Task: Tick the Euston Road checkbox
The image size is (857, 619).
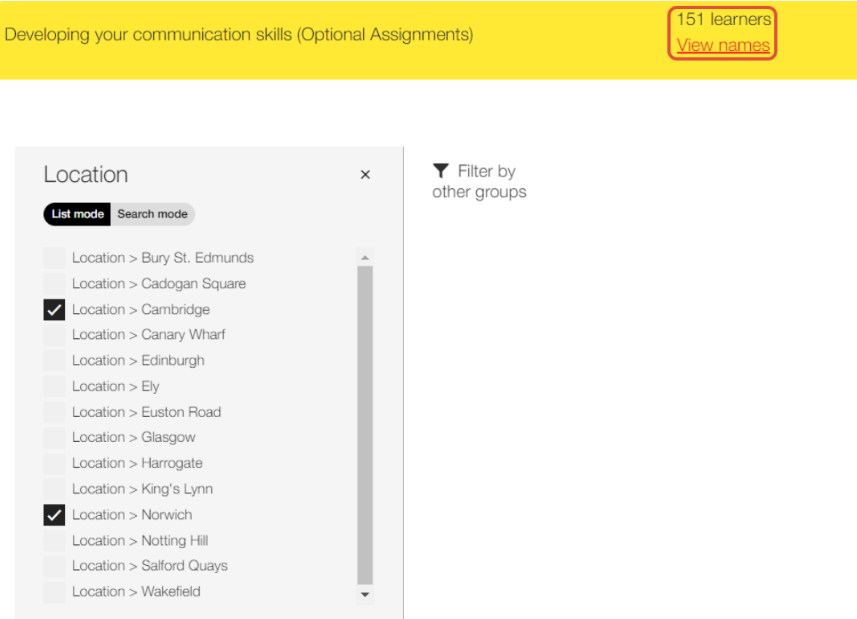Action: [54, 412]
